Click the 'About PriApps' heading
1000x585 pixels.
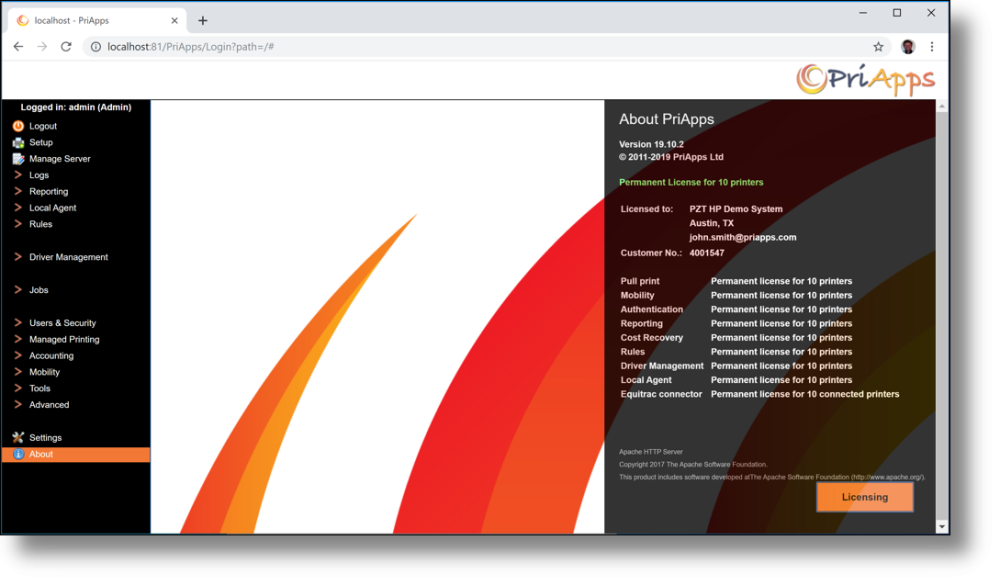pyautogui.click(x=666, y=119)
